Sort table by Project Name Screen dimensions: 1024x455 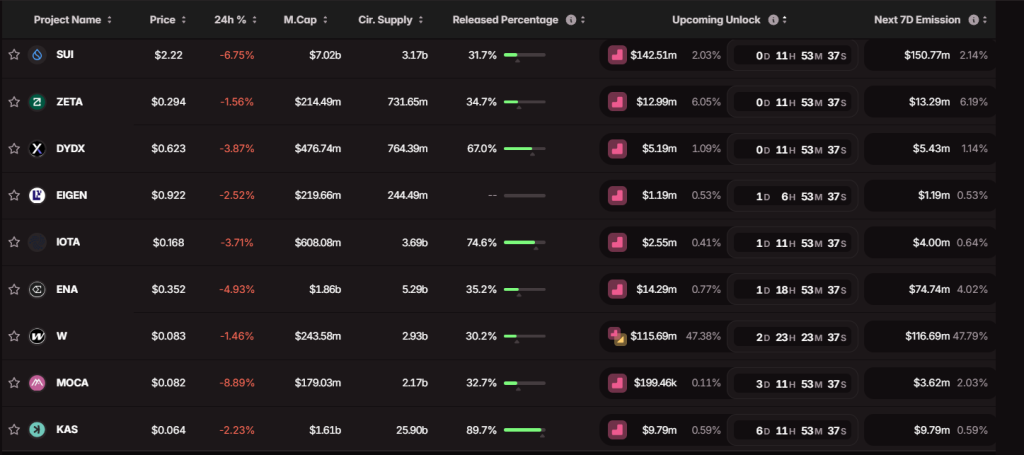(72, 20)
